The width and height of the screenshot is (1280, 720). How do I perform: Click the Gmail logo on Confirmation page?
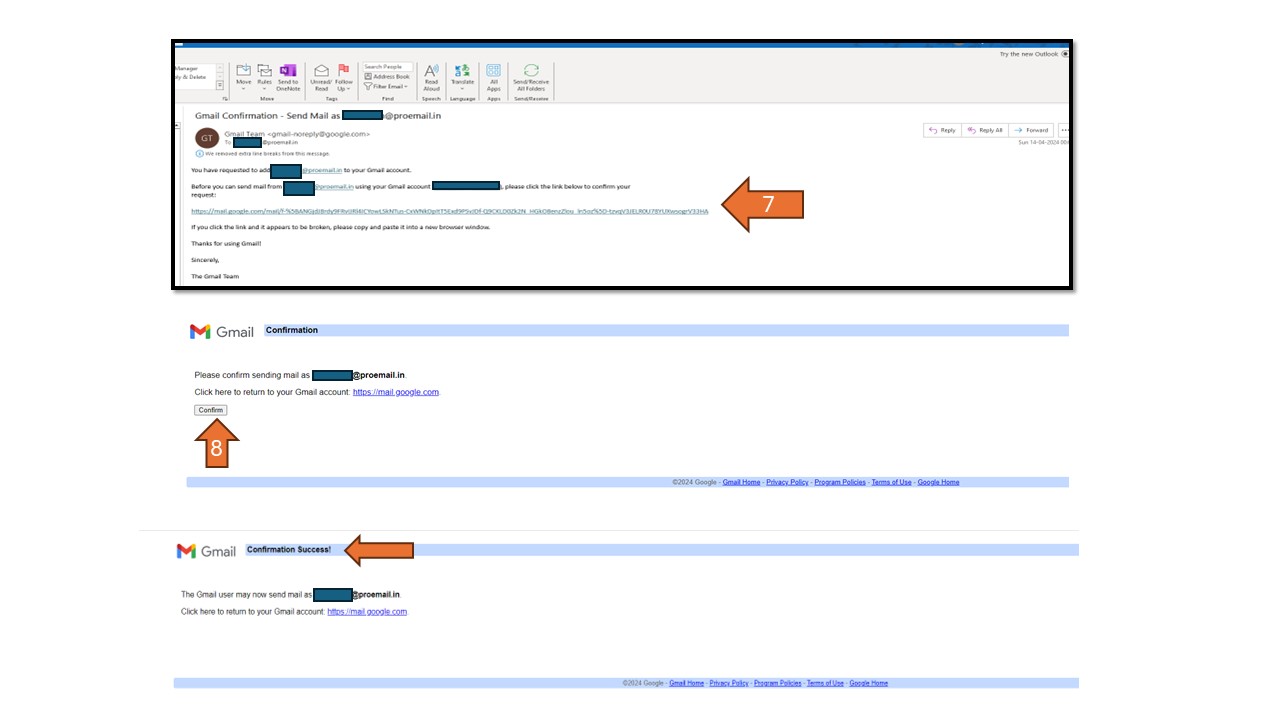point(222,331)
